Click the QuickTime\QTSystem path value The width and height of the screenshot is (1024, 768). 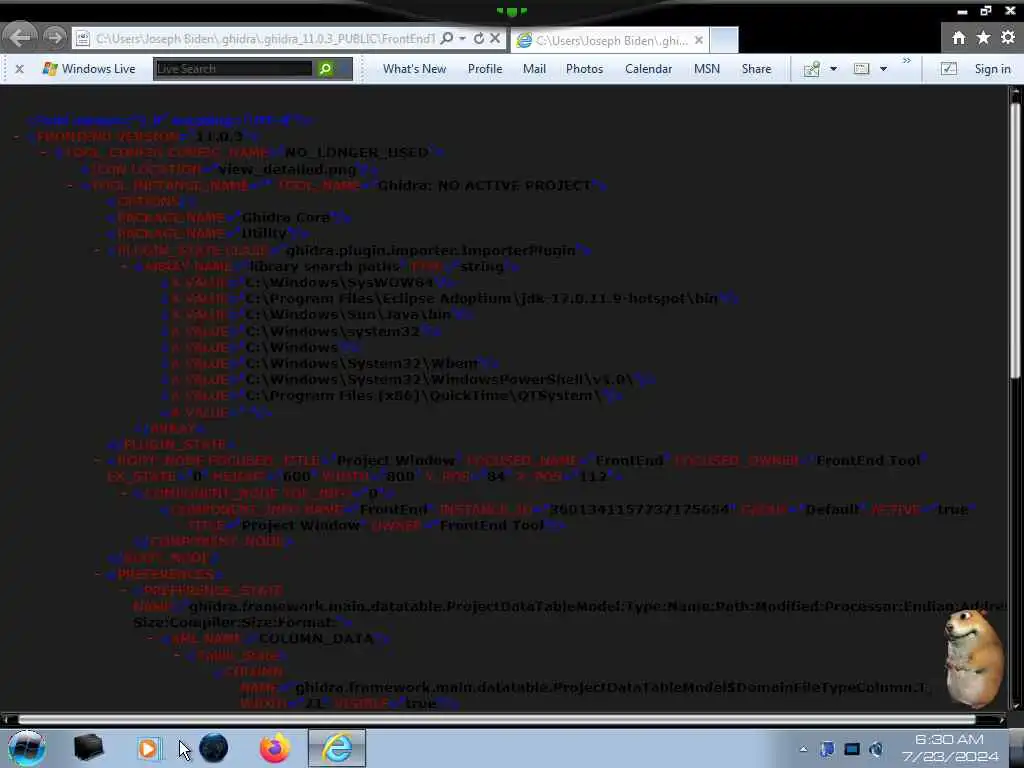(423, 396)
